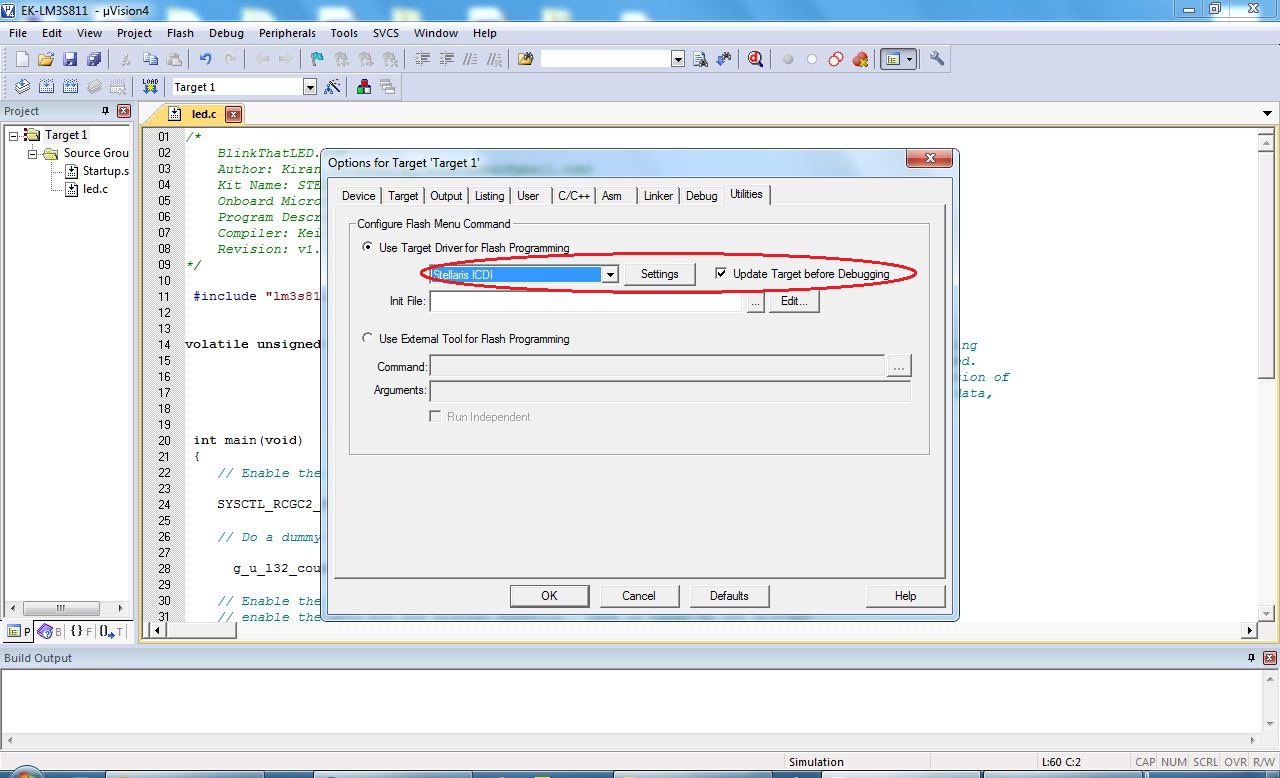Open the Target 1 selection dropdown

coord(309,88)
